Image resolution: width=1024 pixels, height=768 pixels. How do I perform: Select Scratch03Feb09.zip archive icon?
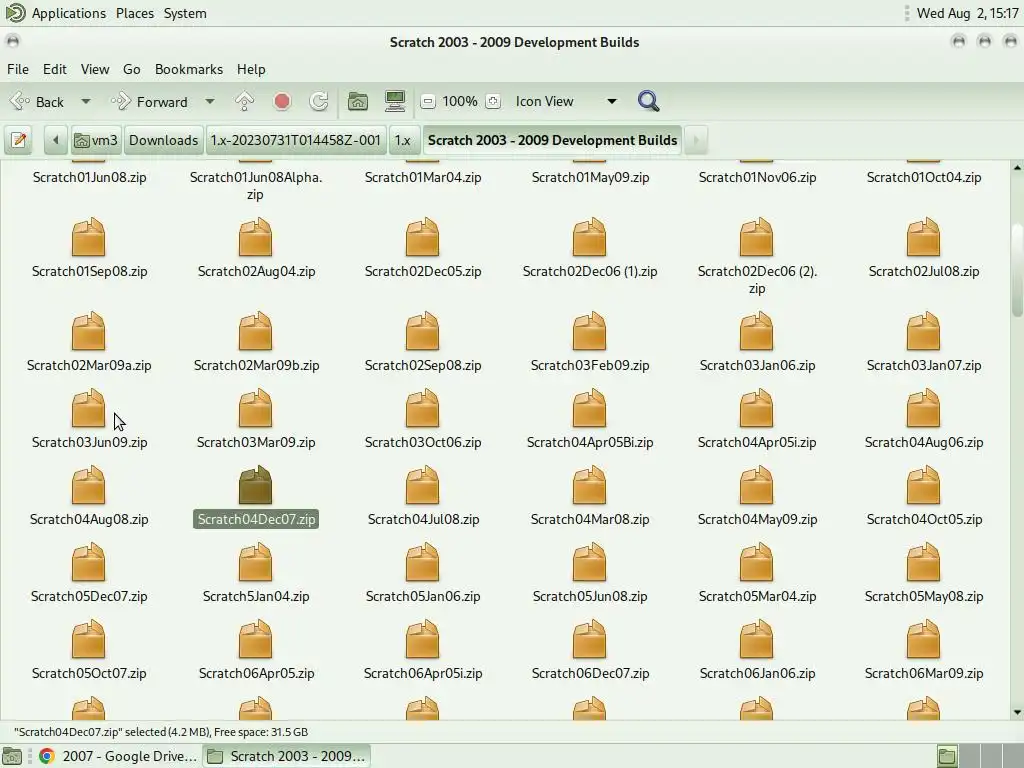click(x=590, y=331)
